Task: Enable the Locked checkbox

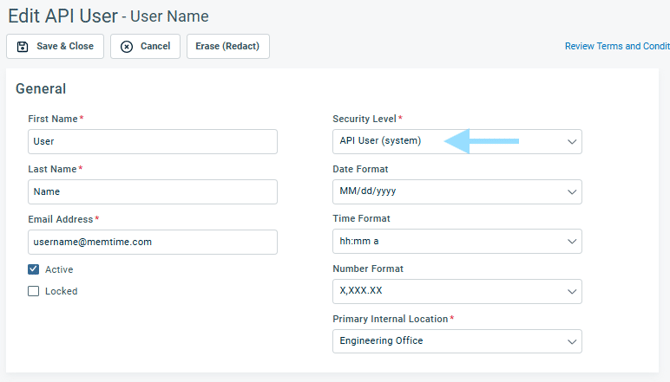Action: tap(33, 291)
